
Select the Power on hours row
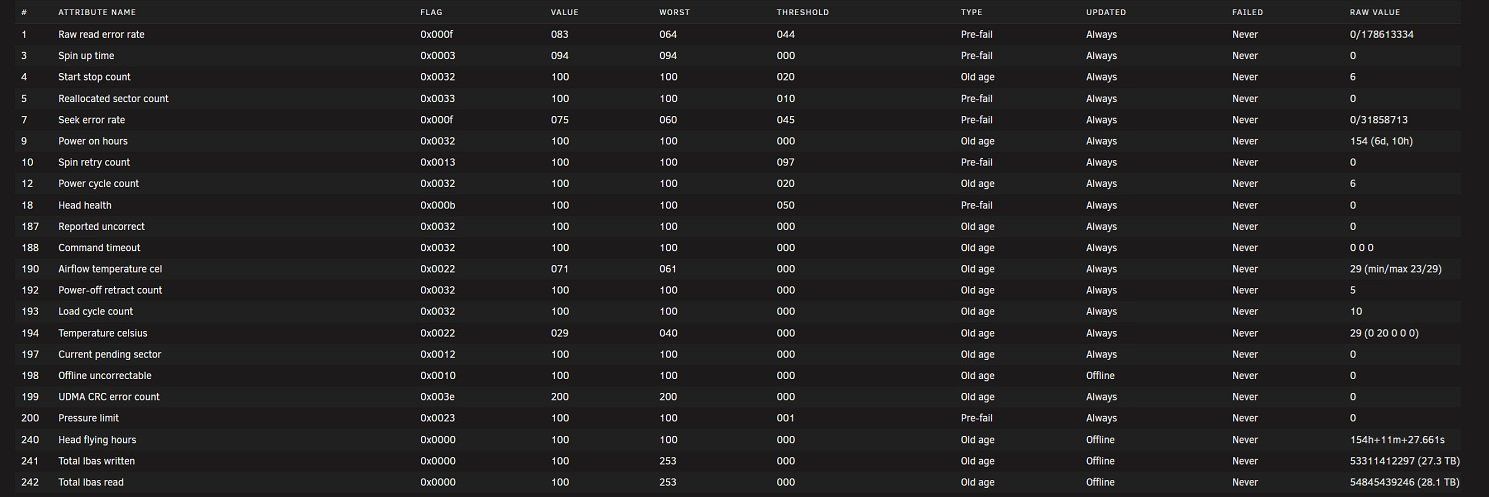pos(744,141)
